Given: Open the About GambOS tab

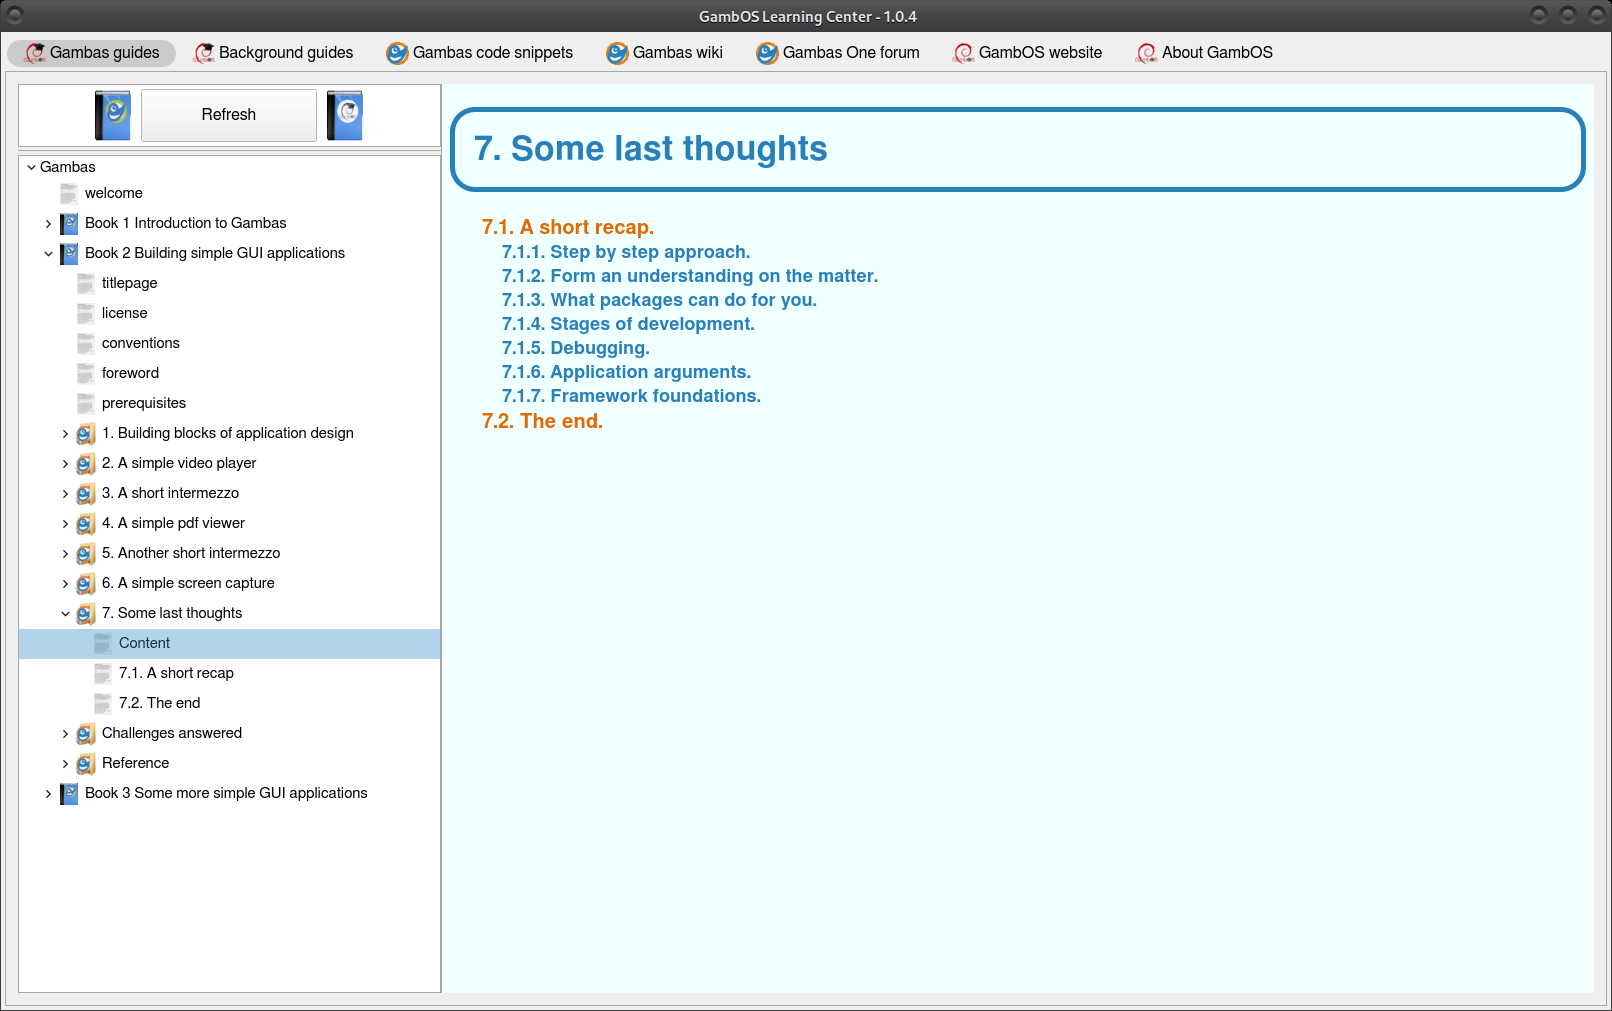Looking at the screenshot, I should [1204, 53].
